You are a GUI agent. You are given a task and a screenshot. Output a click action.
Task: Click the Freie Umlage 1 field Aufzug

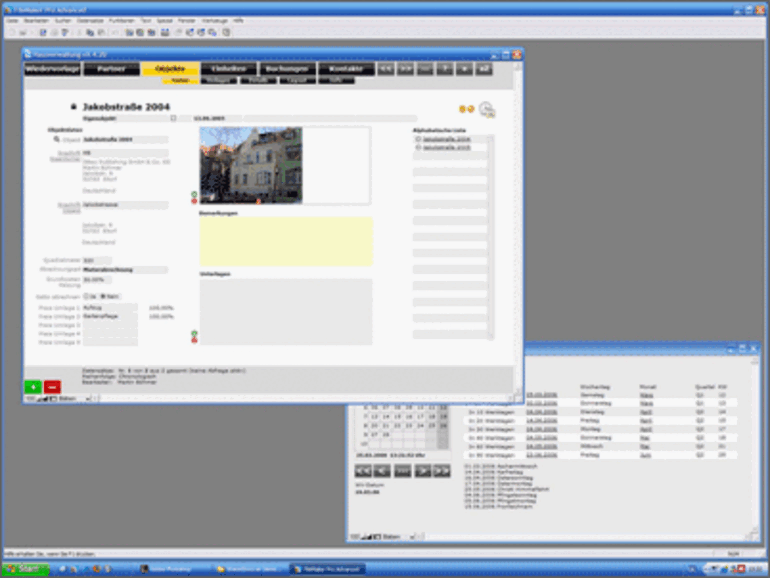click(x=110, y=308)
